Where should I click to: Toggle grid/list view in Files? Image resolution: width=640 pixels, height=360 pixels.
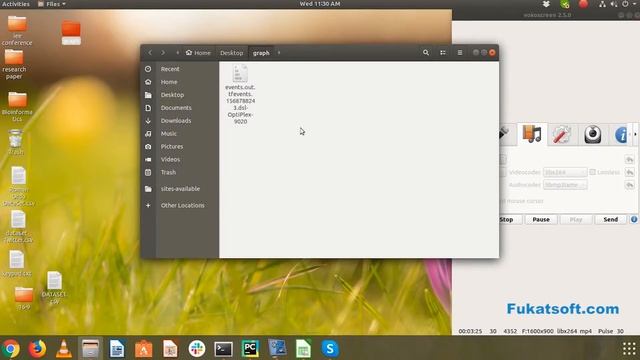coord(443,53)
